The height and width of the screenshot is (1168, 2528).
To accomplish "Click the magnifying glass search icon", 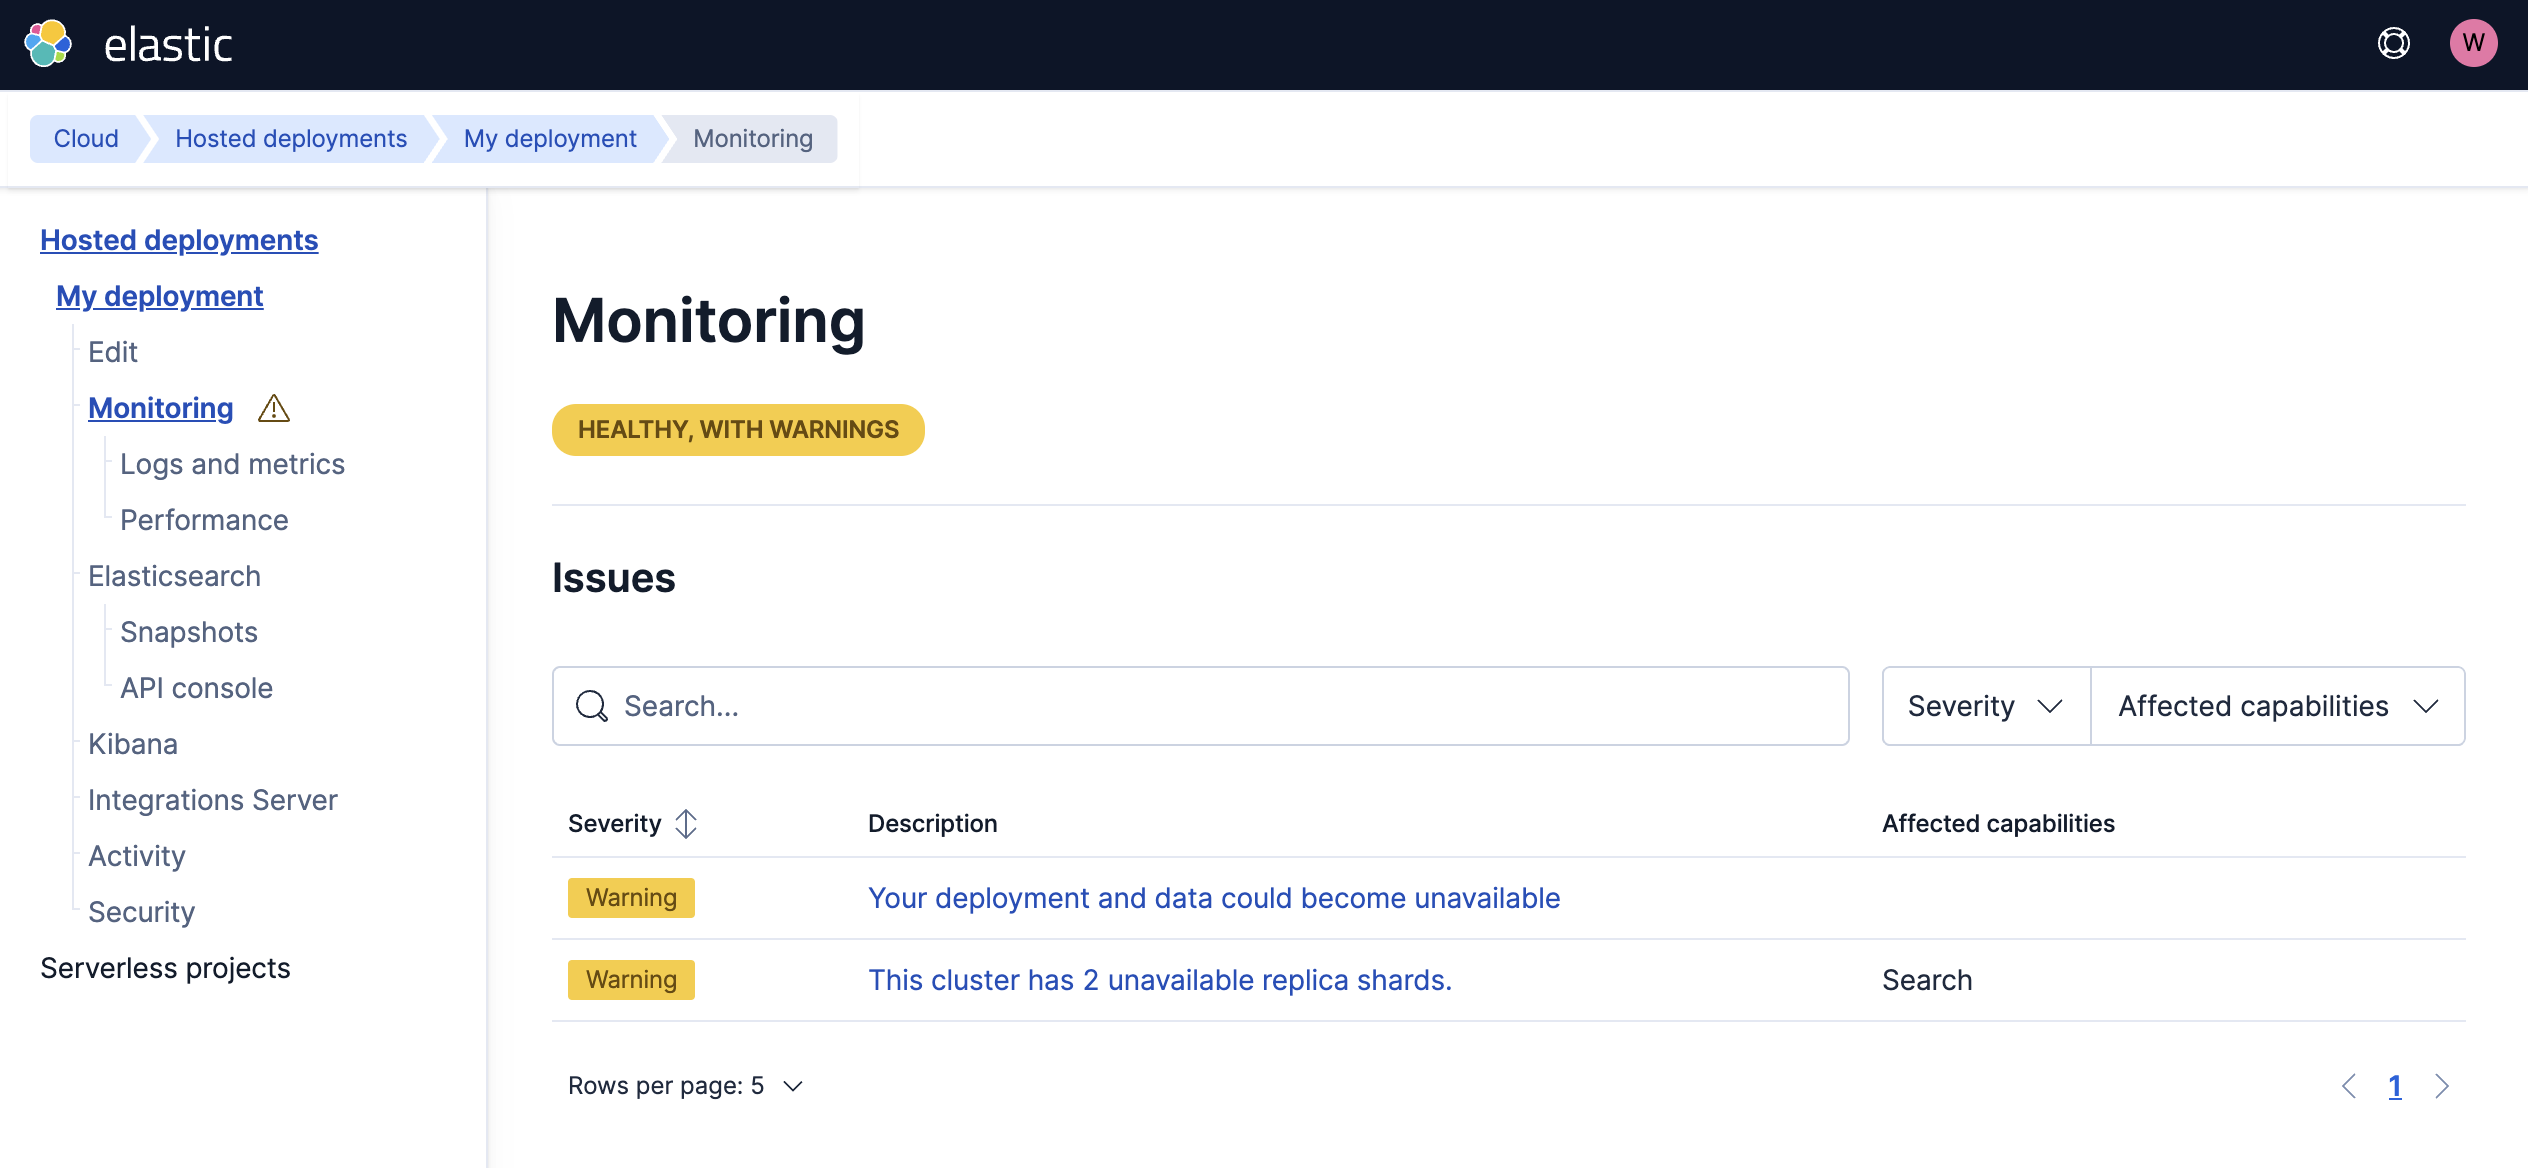I will coord(592,706).
